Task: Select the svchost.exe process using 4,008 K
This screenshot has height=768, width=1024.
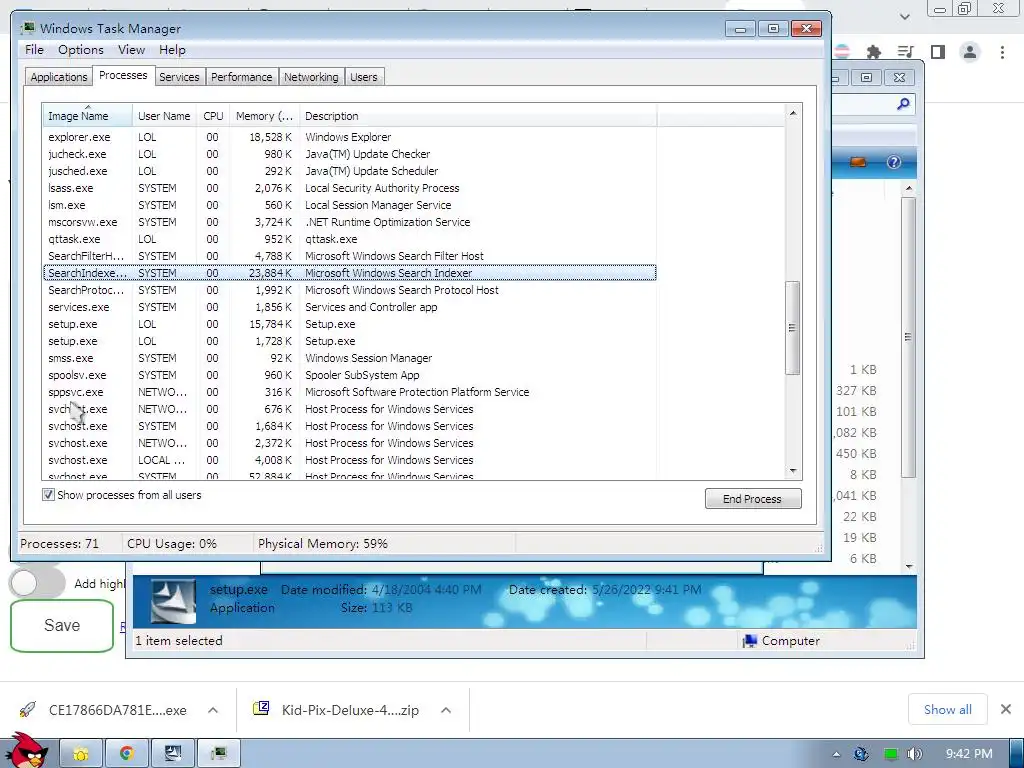Action: click(349, 460)
